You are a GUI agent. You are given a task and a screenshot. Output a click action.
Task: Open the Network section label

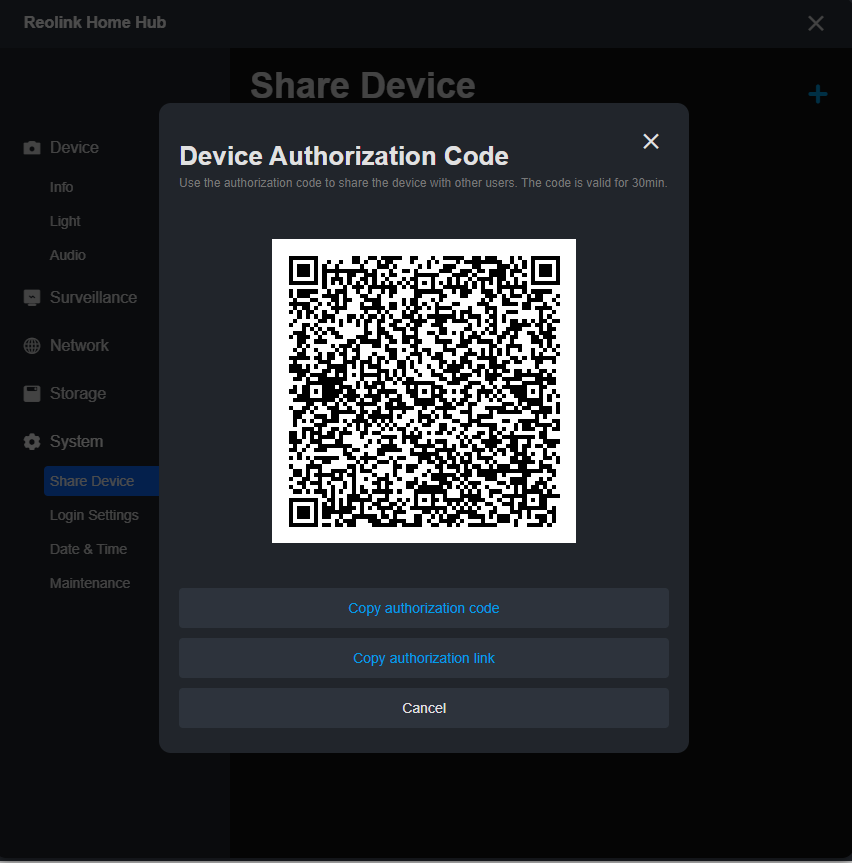point(79,346)
